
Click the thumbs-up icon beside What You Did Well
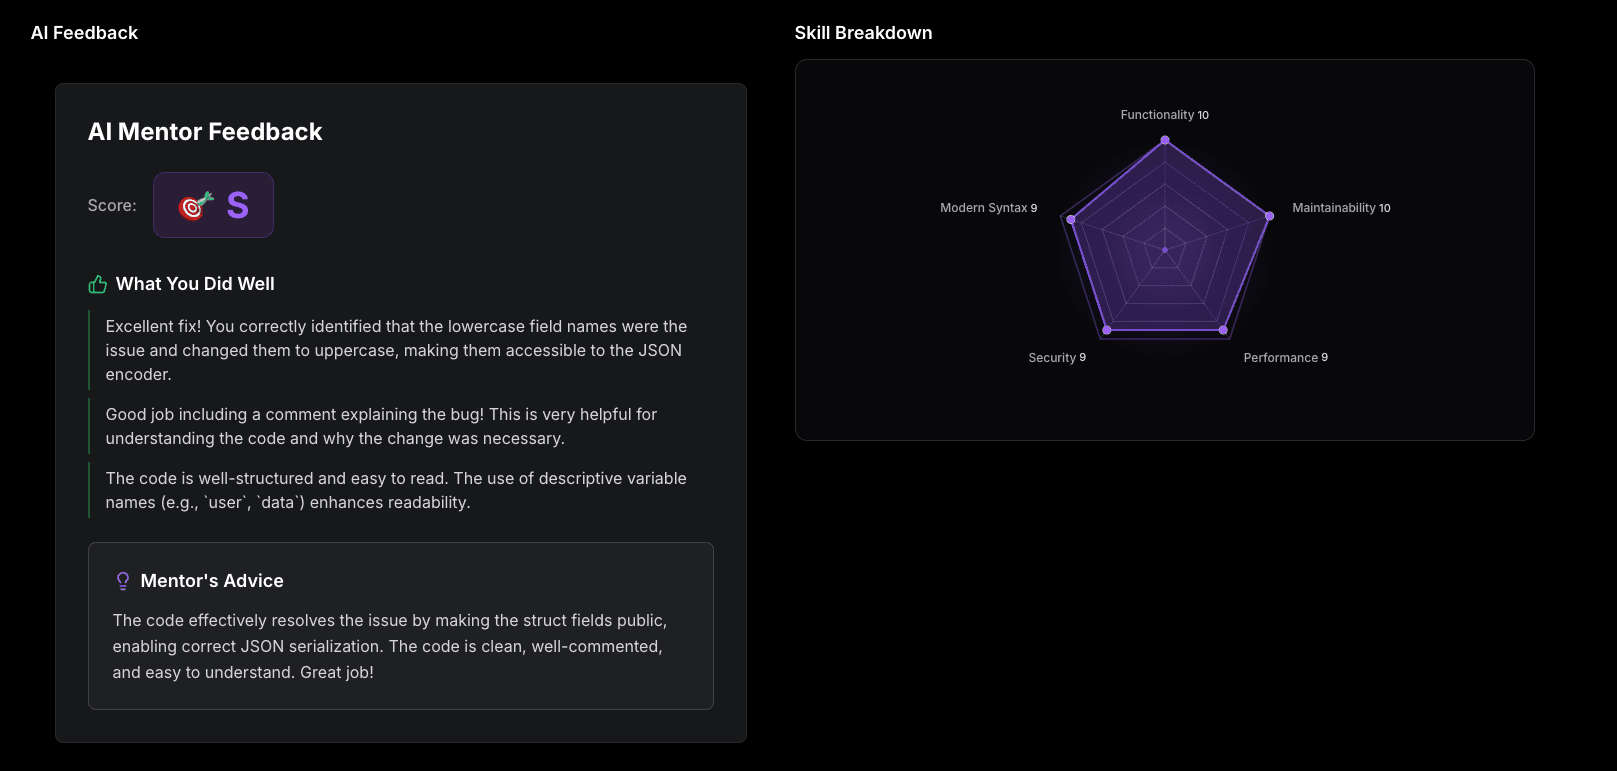(x=98, y=285)
